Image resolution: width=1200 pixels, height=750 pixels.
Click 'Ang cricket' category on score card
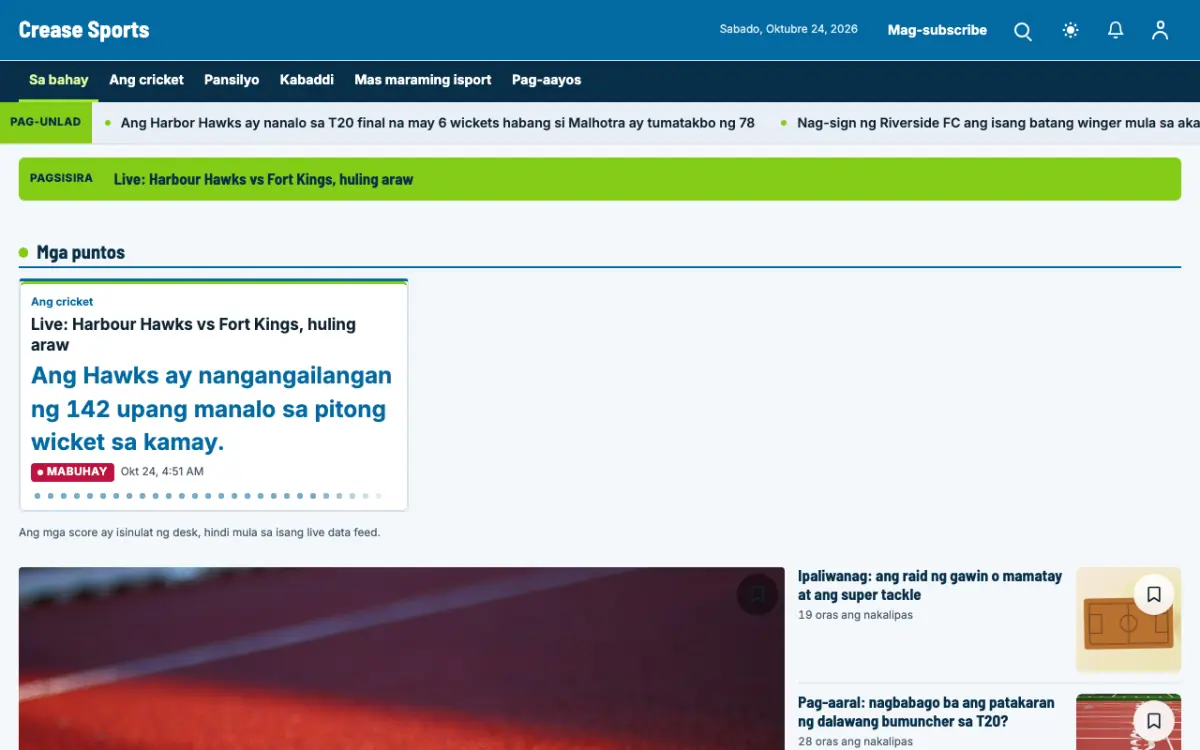point(62,301)
